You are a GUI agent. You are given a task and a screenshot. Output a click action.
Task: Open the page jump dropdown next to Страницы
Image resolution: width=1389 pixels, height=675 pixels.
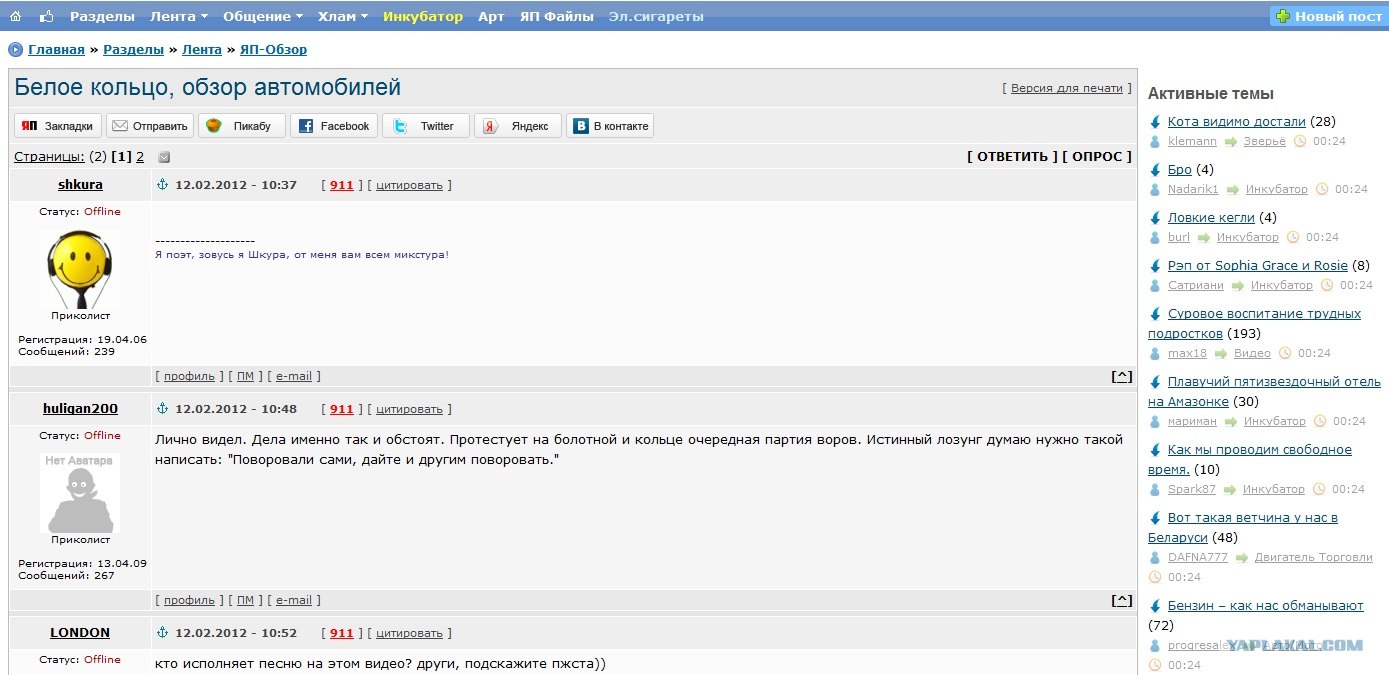[x=165, y=157]
